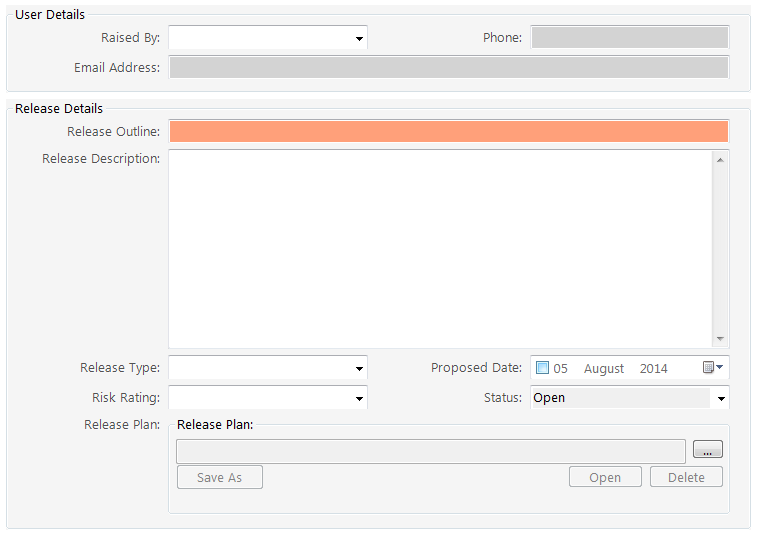Image resolution: width=758 pixels, height=536 pixels.
Task: Select the year 2014 in Proposed Date
Action: pos(654,369)
